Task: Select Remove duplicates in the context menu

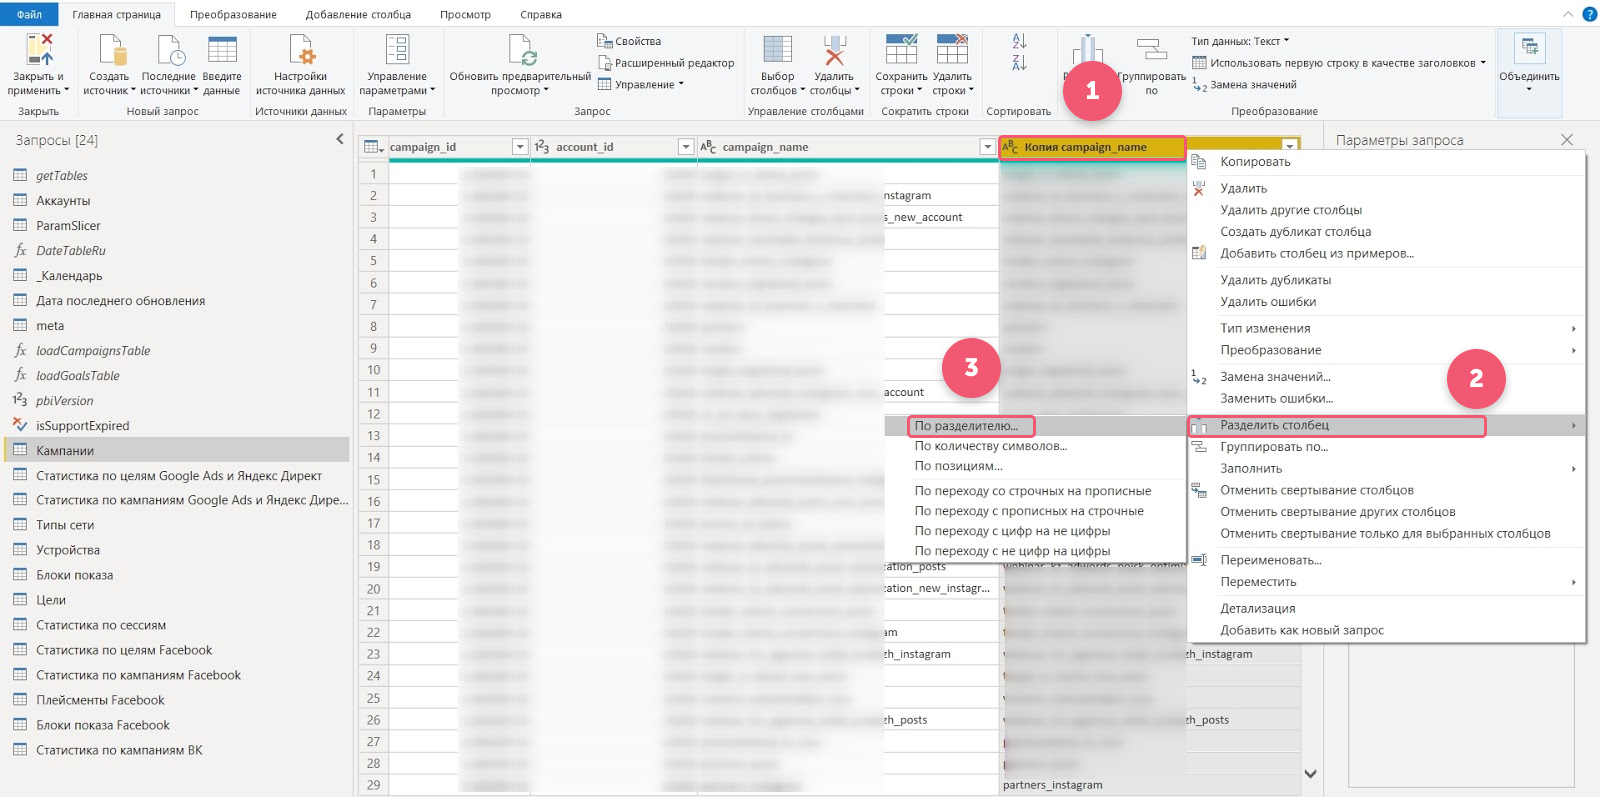Action: (x=1275, y=280)
